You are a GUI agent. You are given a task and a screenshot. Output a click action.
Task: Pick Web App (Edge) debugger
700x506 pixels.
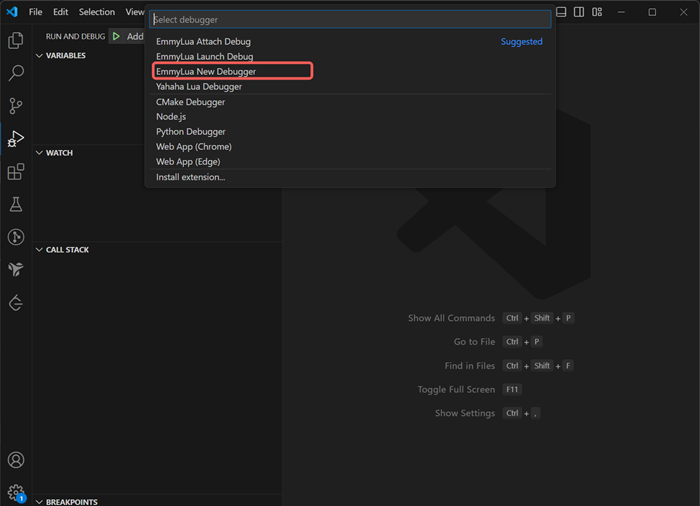coord(350,162)
